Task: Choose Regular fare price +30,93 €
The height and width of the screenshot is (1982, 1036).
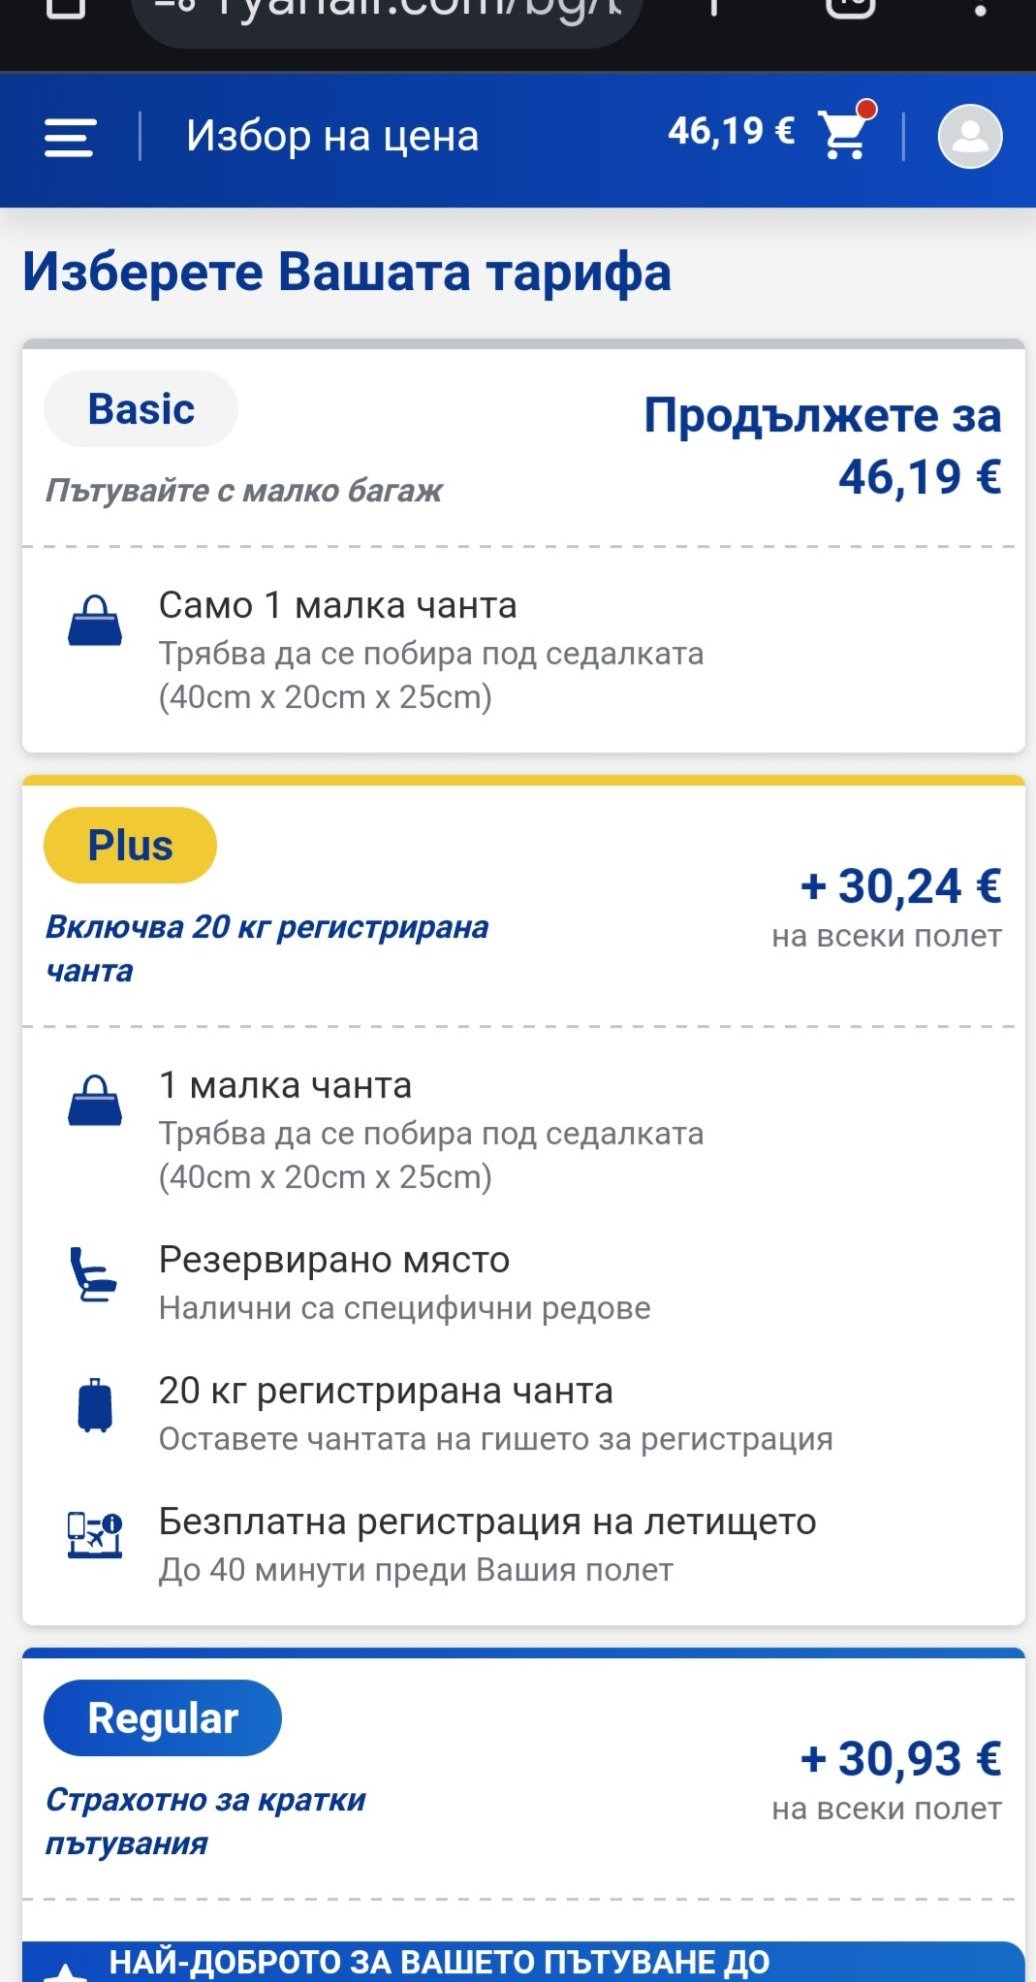Action: click(899, 1759)
